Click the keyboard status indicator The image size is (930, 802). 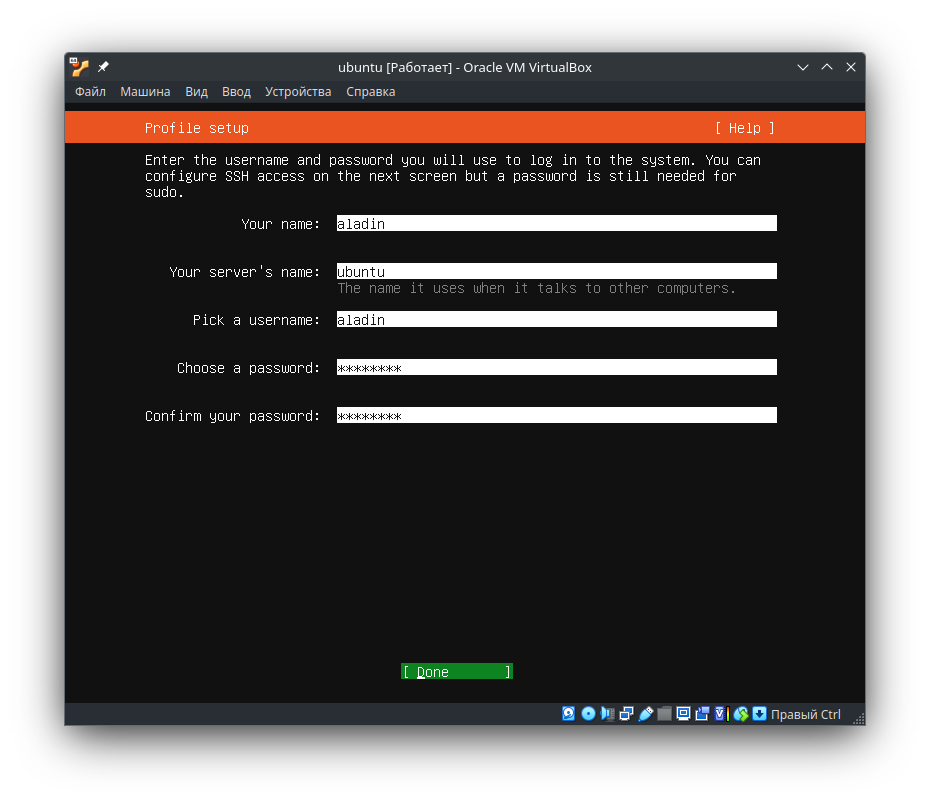click(x=760, y=714)
